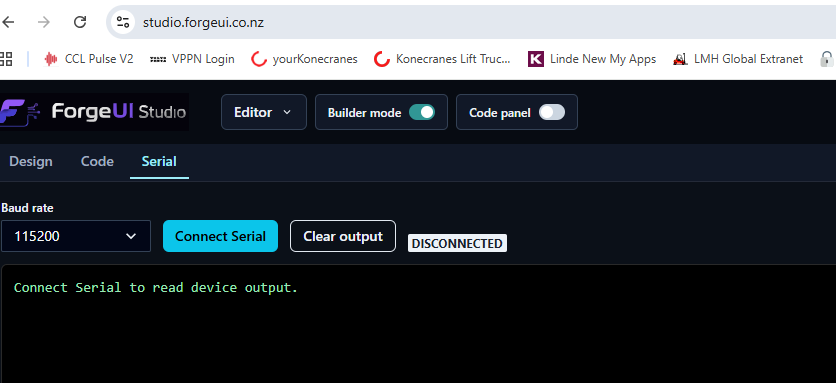
Task: Toggle Builder mode switch off
Action: tap(422, 112)
